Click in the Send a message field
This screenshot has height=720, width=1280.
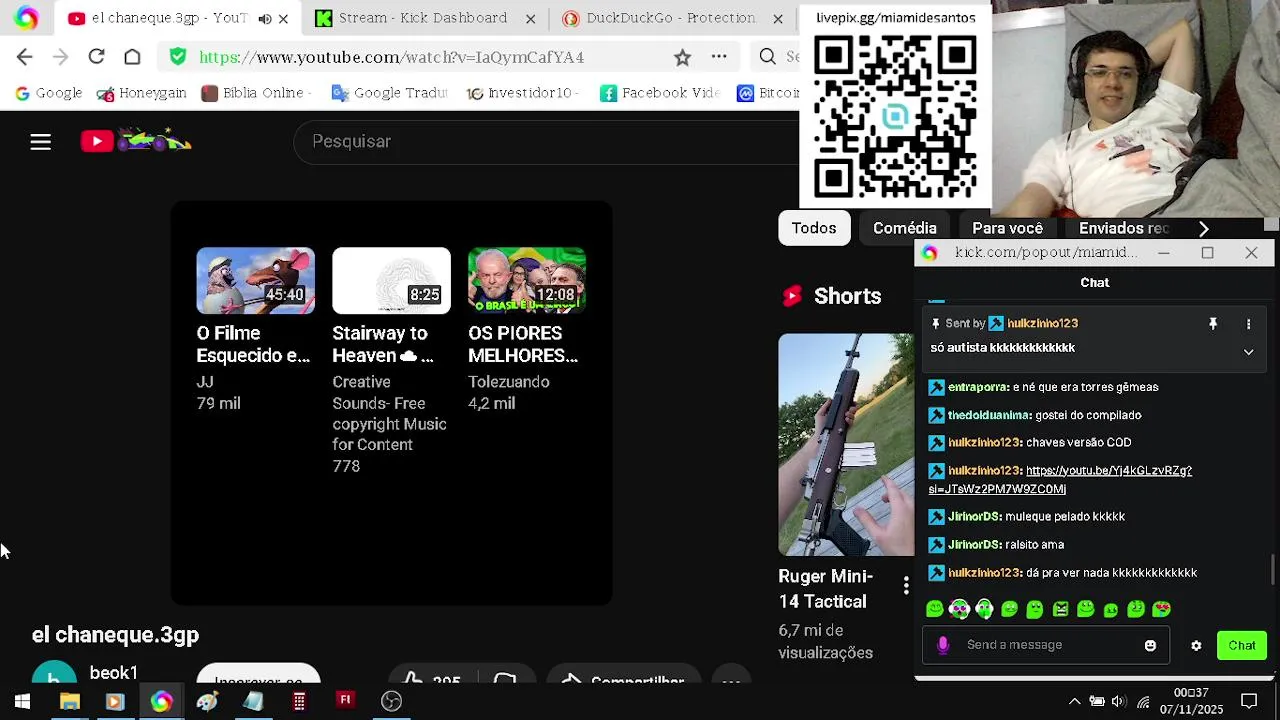click(x=1045, y=646)
